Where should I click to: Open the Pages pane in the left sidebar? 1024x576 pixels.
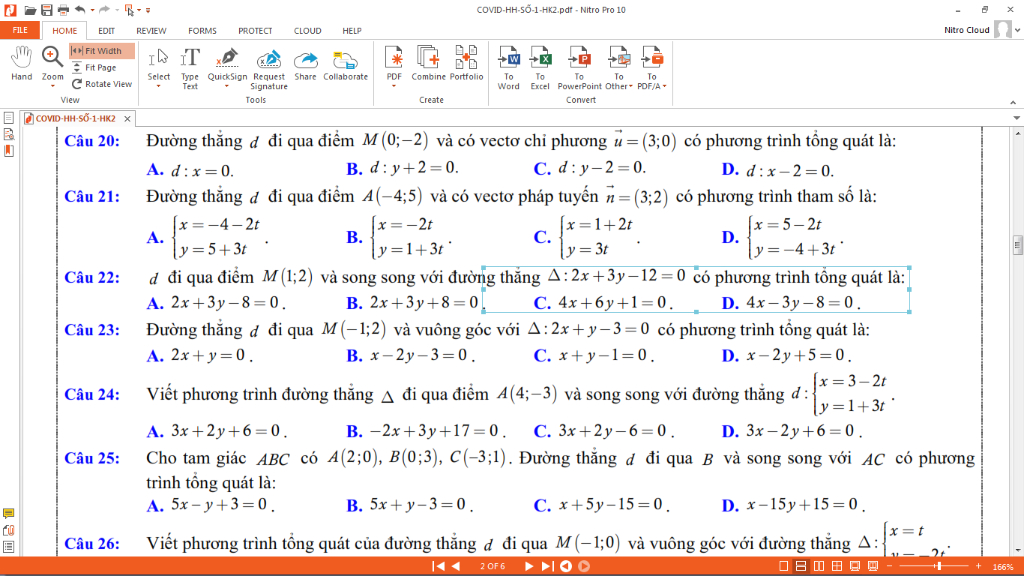click(8, 118)
